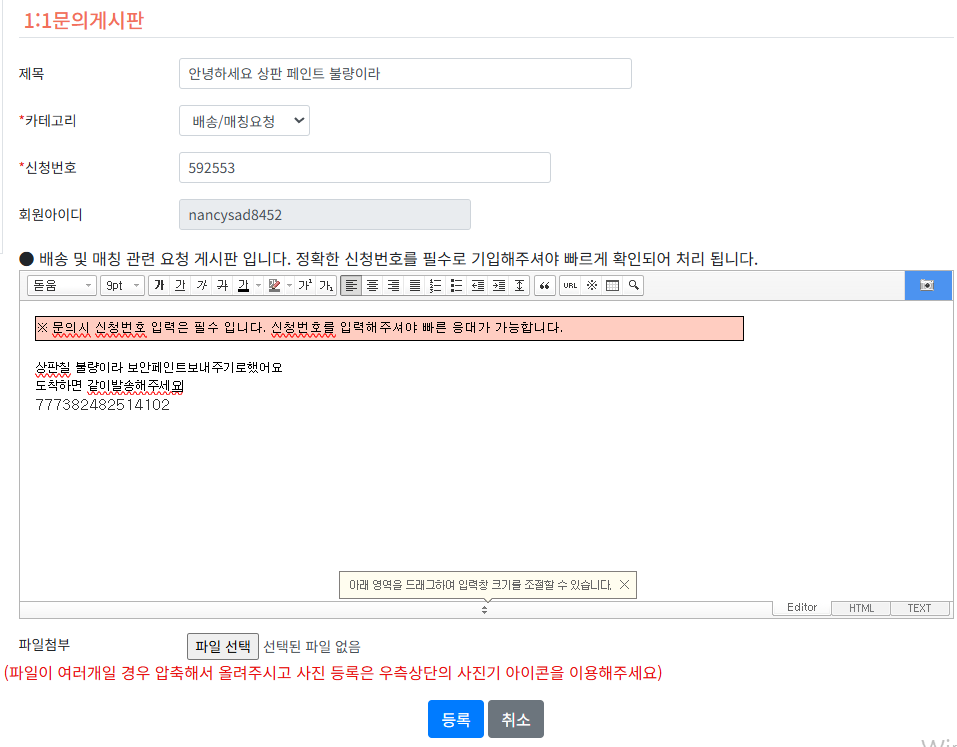Dismiss the resize hint tooltip
Screen dimensions: 957x747
pos(625,585)
